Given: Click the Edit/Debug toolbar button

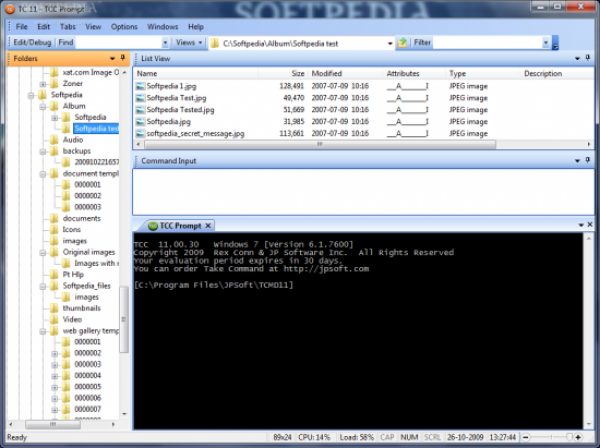Looking at the screenshot, I should pos(32,43).
